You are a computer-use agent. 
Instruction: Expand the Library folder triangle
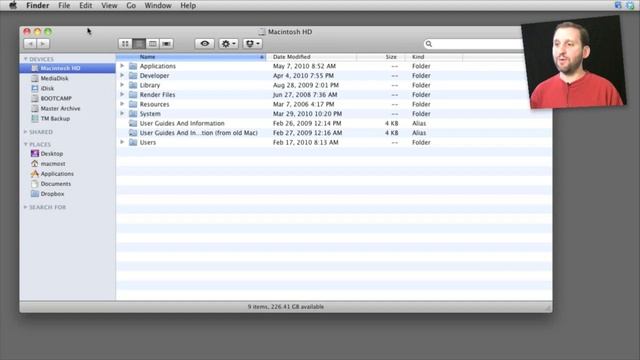pyautogui.click(x=122, y=85)
